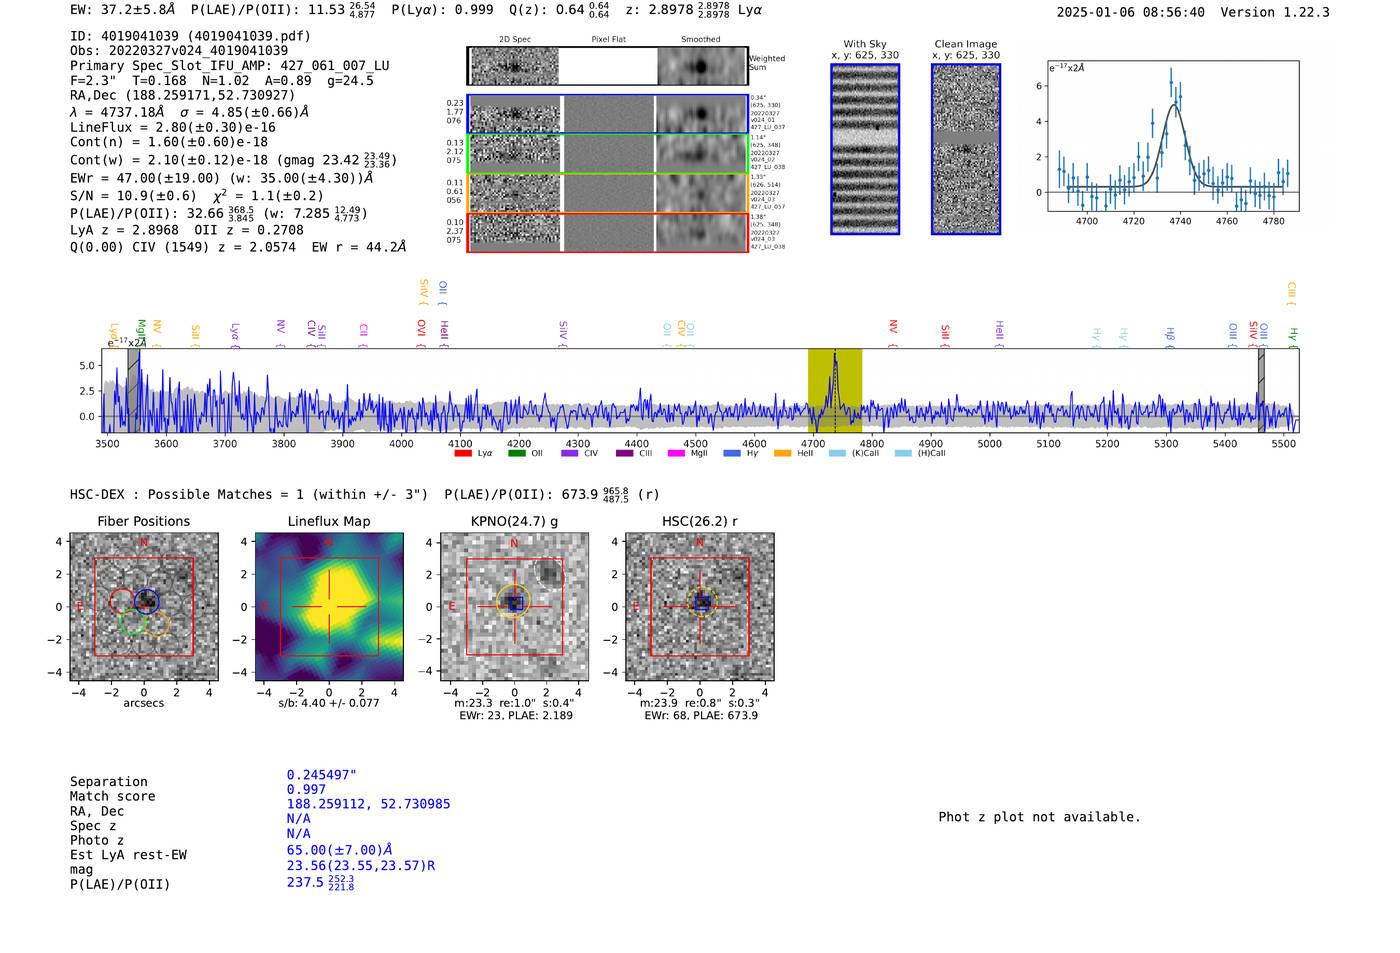
Task: Select the ID: 4019041039 text line
Action: coord(190,36)
